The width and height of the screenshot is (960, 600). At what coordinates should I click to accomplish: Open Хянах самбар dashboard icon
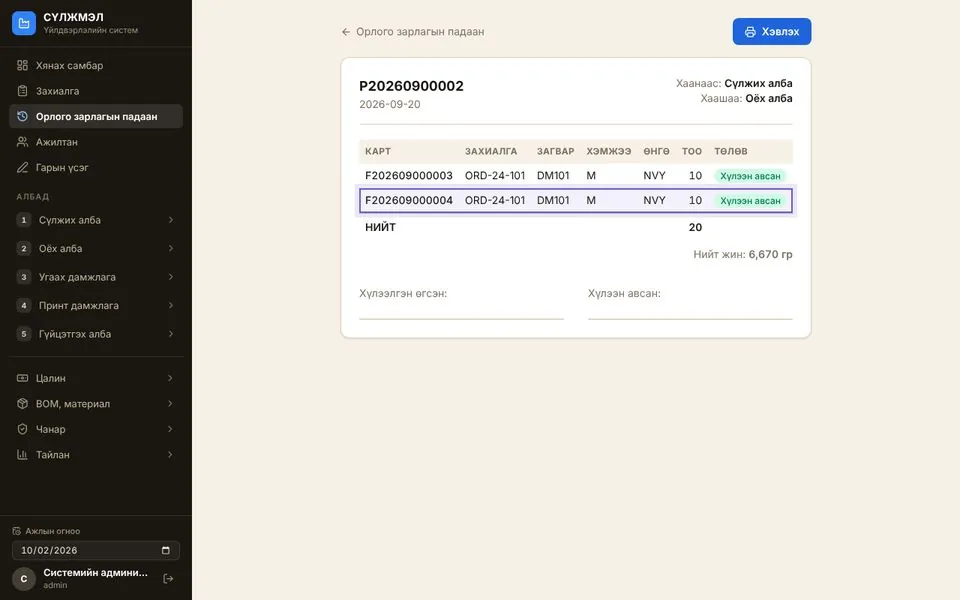(23, 66)
